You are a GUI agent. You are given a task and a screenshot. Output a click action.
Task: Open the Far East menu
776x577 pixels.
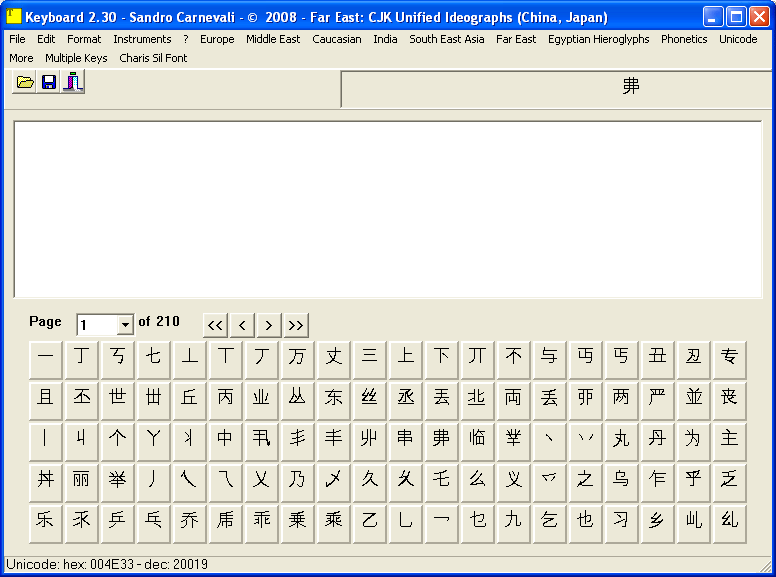(x=516, y=39)
